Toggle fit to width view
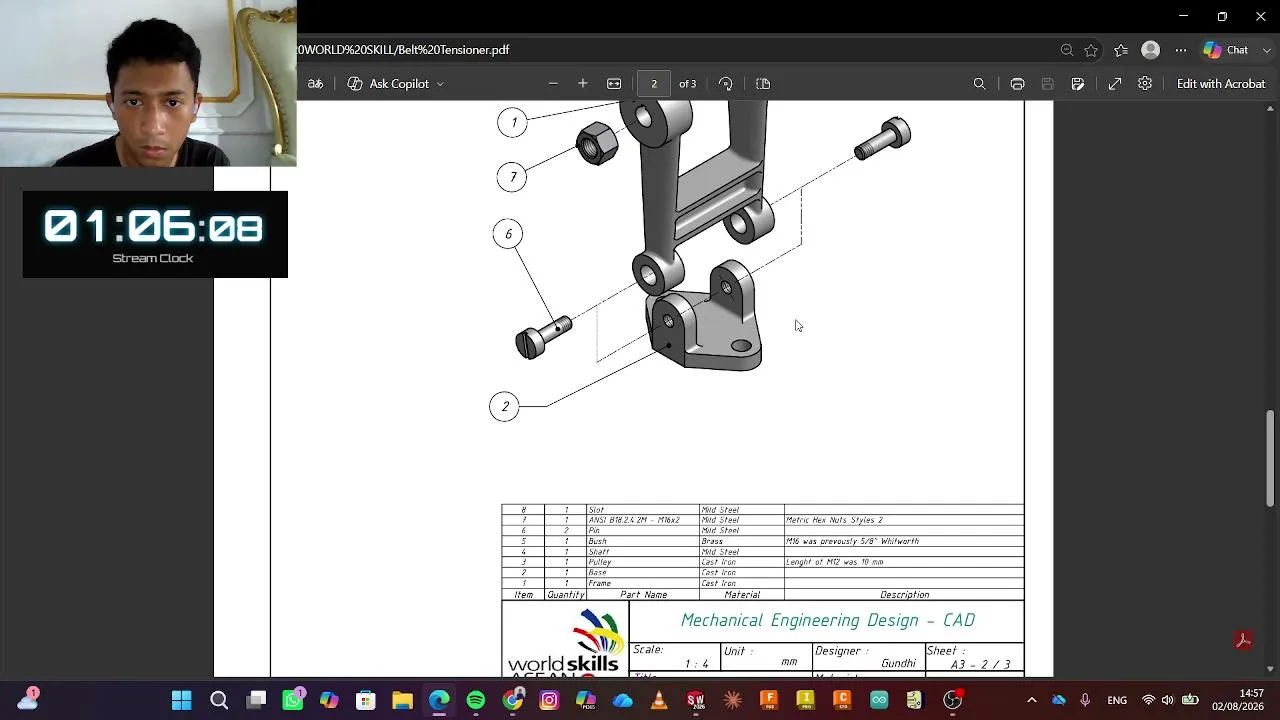The height and width of the screenshot is (720, 1280). [614, 84]
